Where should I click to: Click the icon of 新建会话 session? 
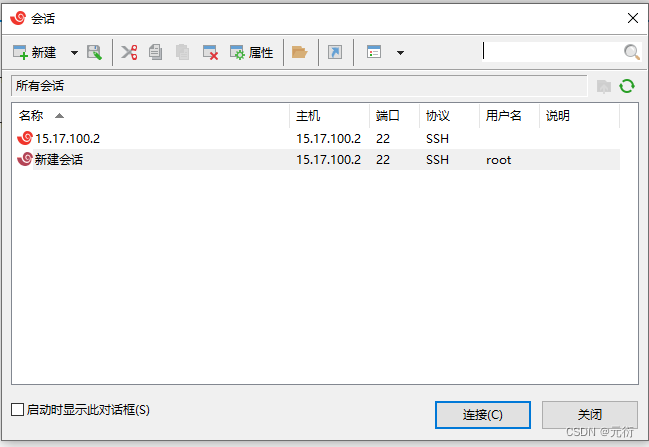tap(25, 159)
